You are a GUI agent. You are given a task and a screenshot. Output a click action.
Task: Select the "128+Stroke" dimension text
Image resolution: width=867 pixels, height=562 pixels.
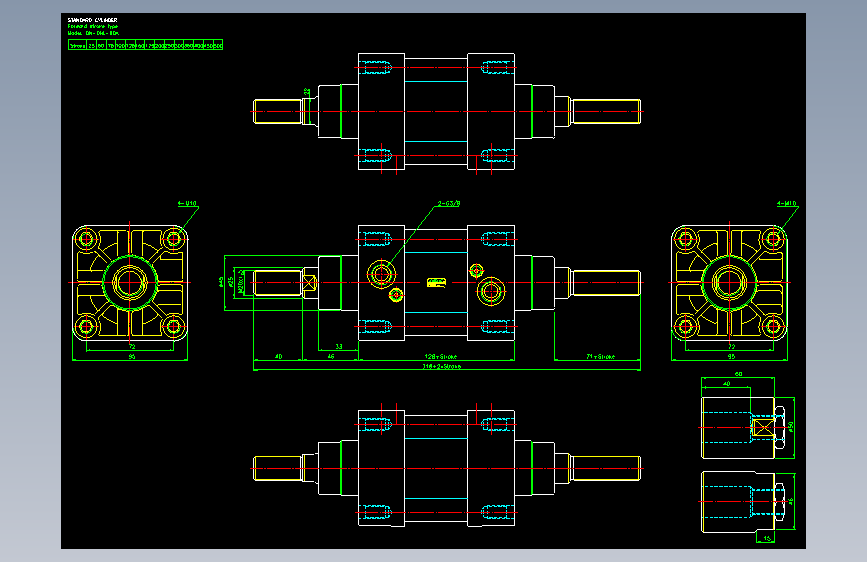[441, 357]
